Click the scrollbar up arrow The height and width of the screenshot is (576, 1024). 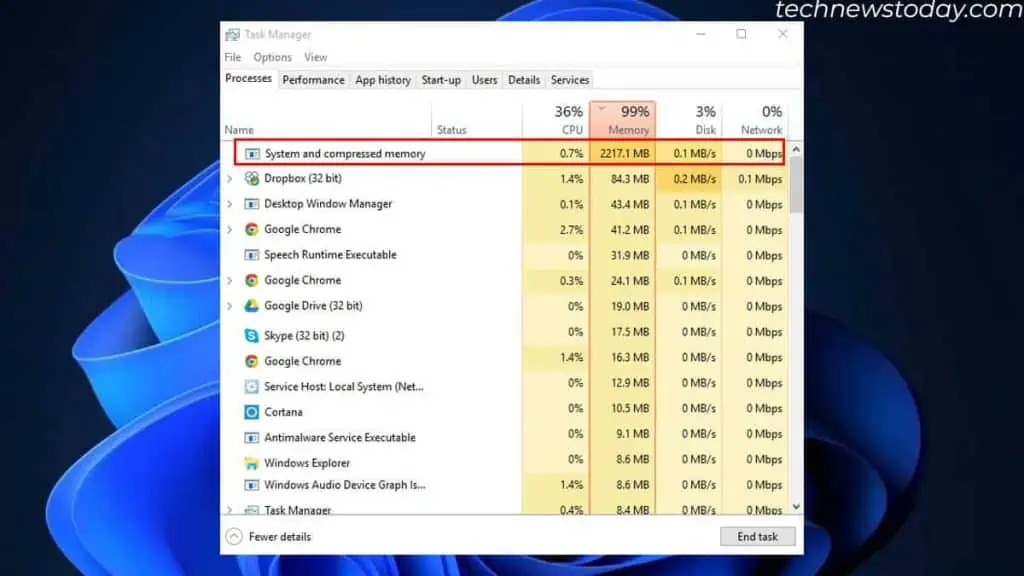click(796, 150)
